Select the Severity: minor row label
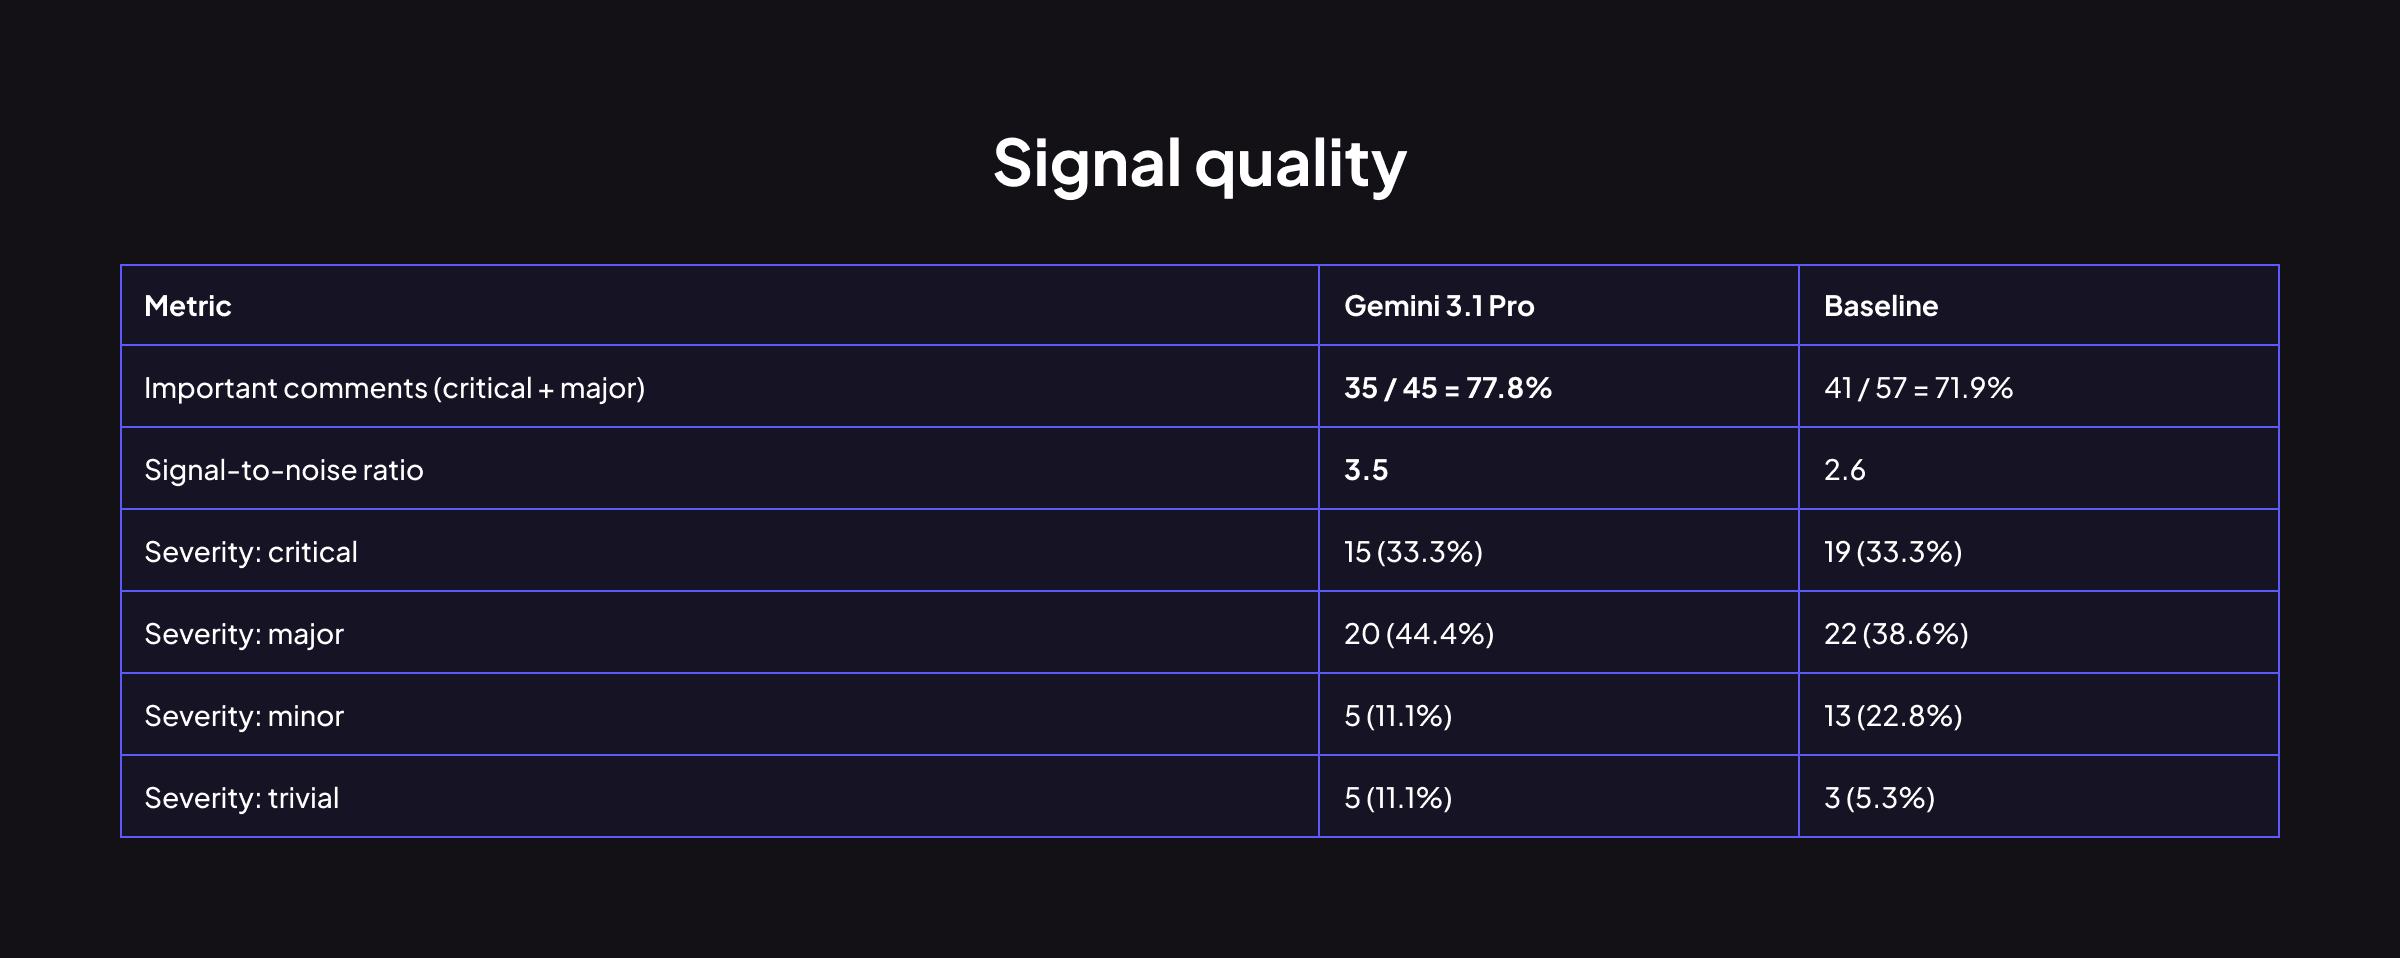 click(x=243, y=716)
